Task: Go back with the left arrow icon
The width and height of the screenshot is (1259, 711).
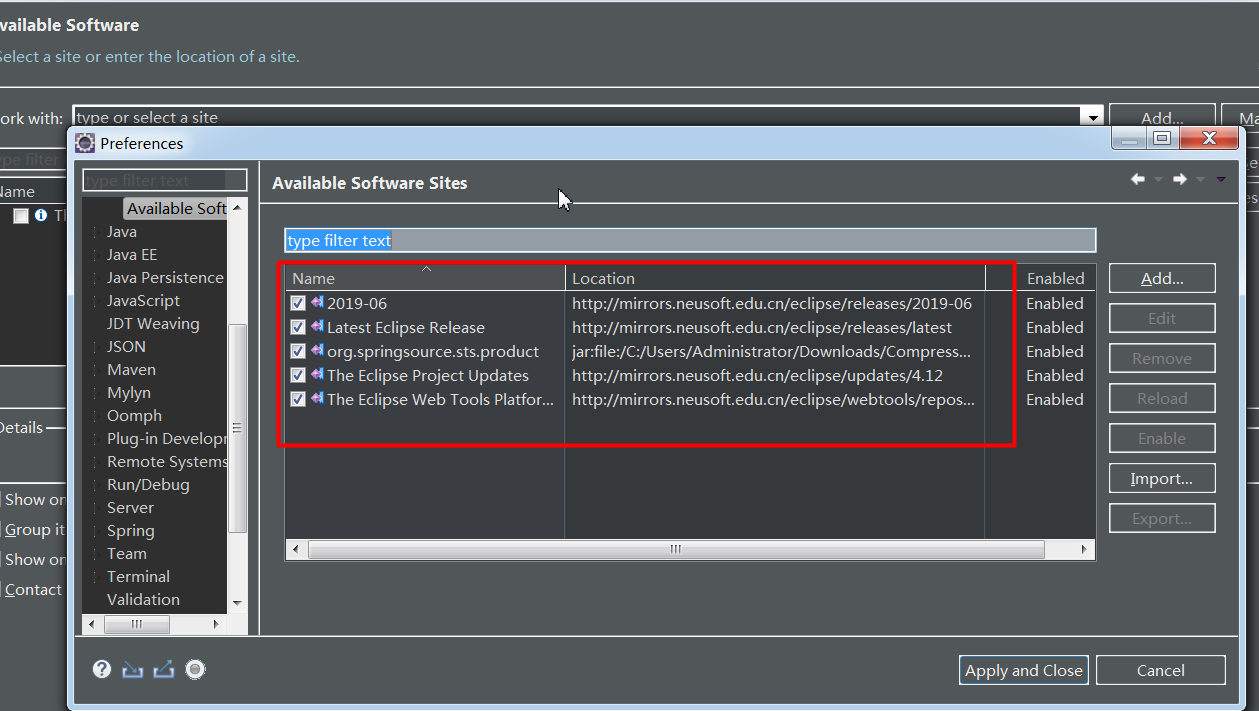Action: [x=1138, y=179]
